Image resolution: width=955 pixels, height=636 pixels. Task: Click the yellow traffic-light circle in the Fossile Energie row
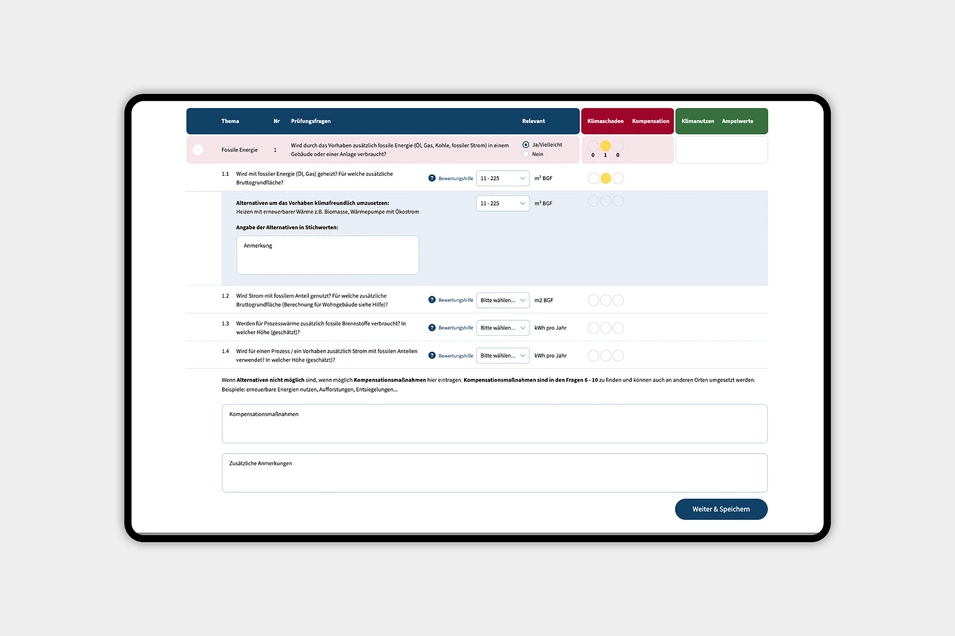click(x=605, y=146)
